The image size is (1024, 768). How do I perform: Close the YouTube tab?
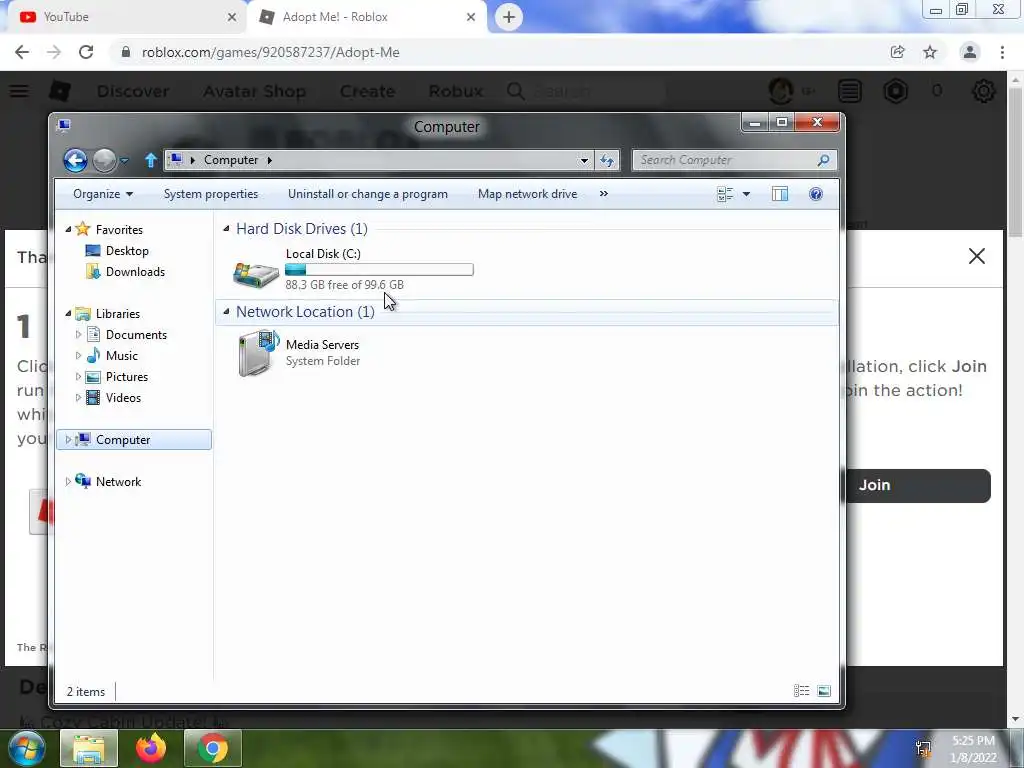click(x=232, y=17)
